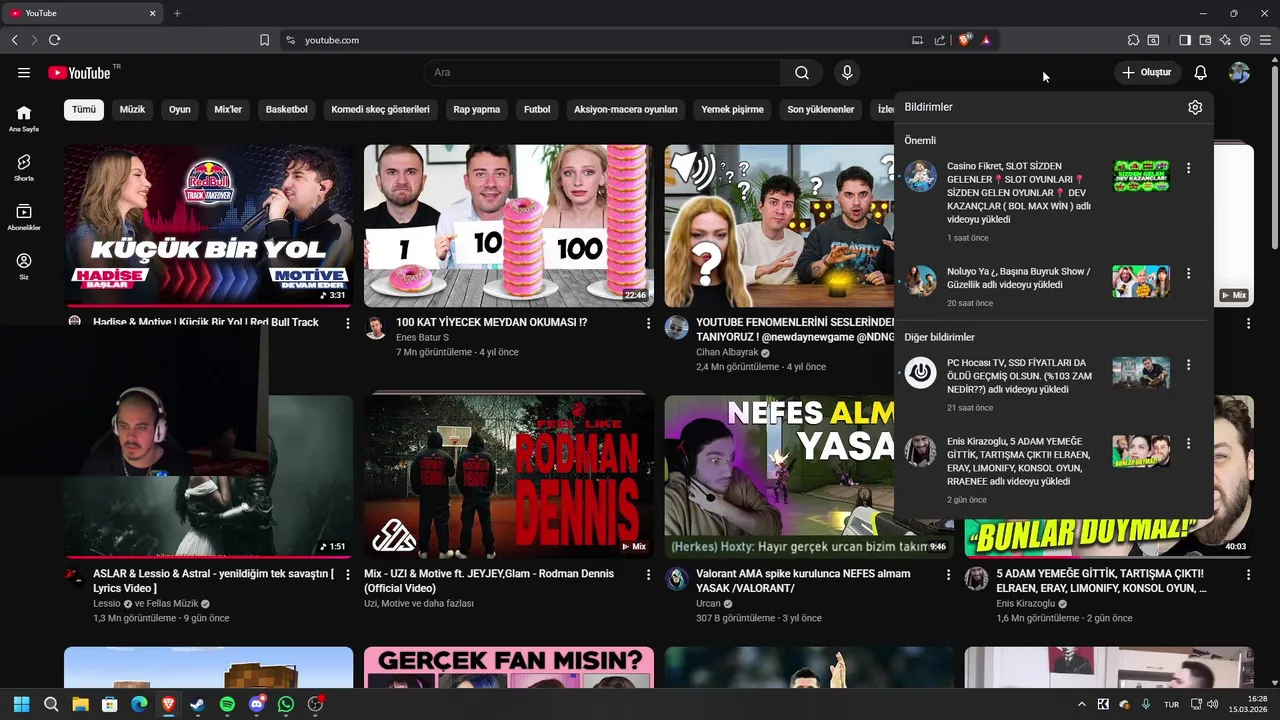This screenshot has width=1280, height=720.
Task: Open the Enes Batur S channel link
Action: click(x=422, y=338)
